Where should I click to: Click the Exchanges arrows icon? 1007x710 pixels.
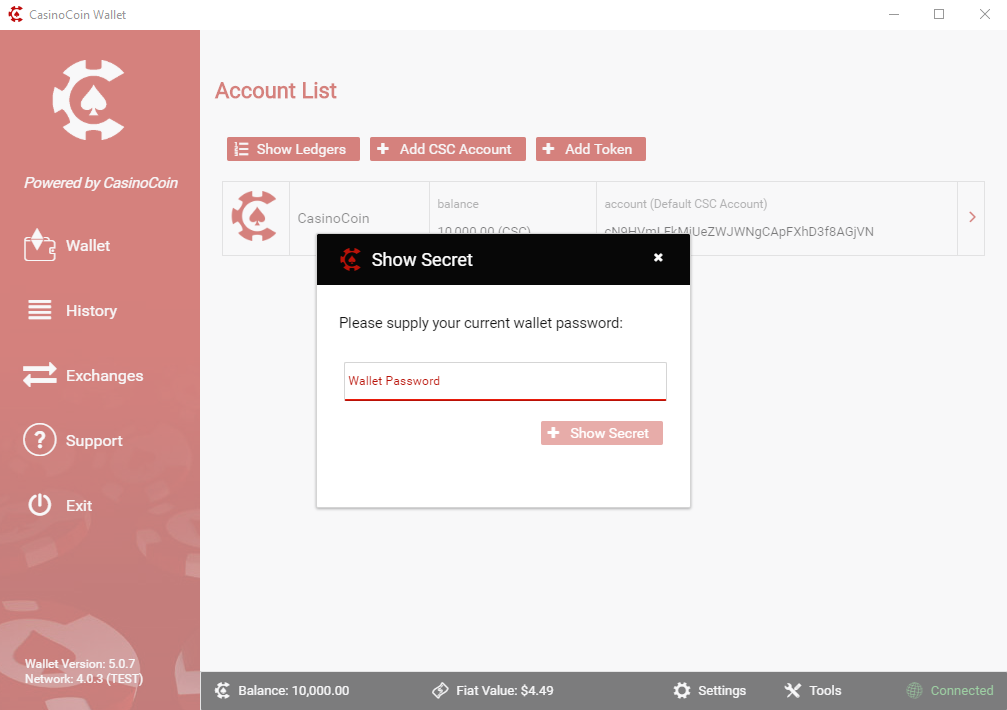(40, 375)
